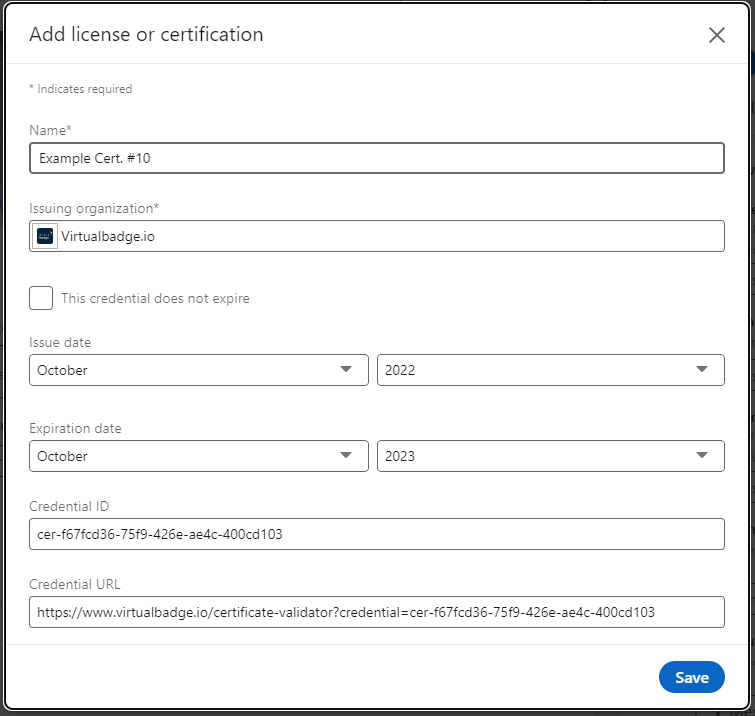Click the 'Issuing organization*' label
Viewport: 755px width, 716px height.
(x=94, y=208)
